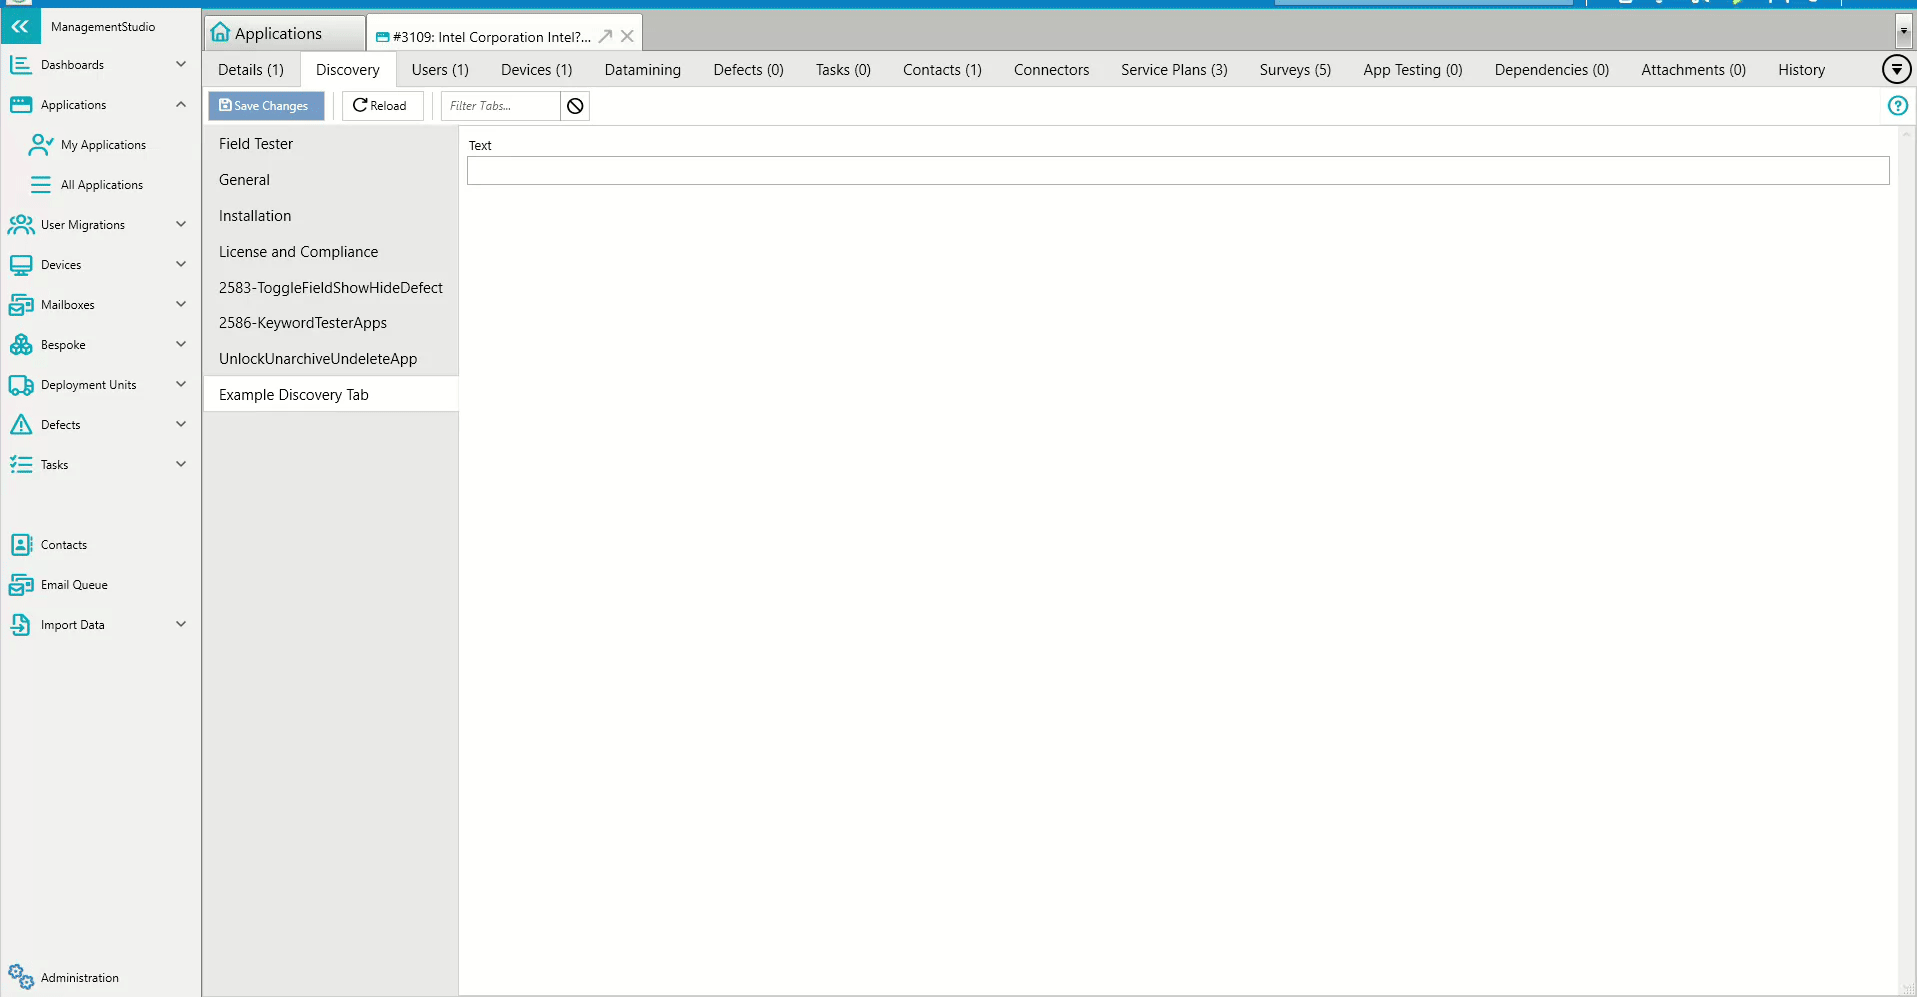
Task: Click the Text input field
Action: point(1178,171)
